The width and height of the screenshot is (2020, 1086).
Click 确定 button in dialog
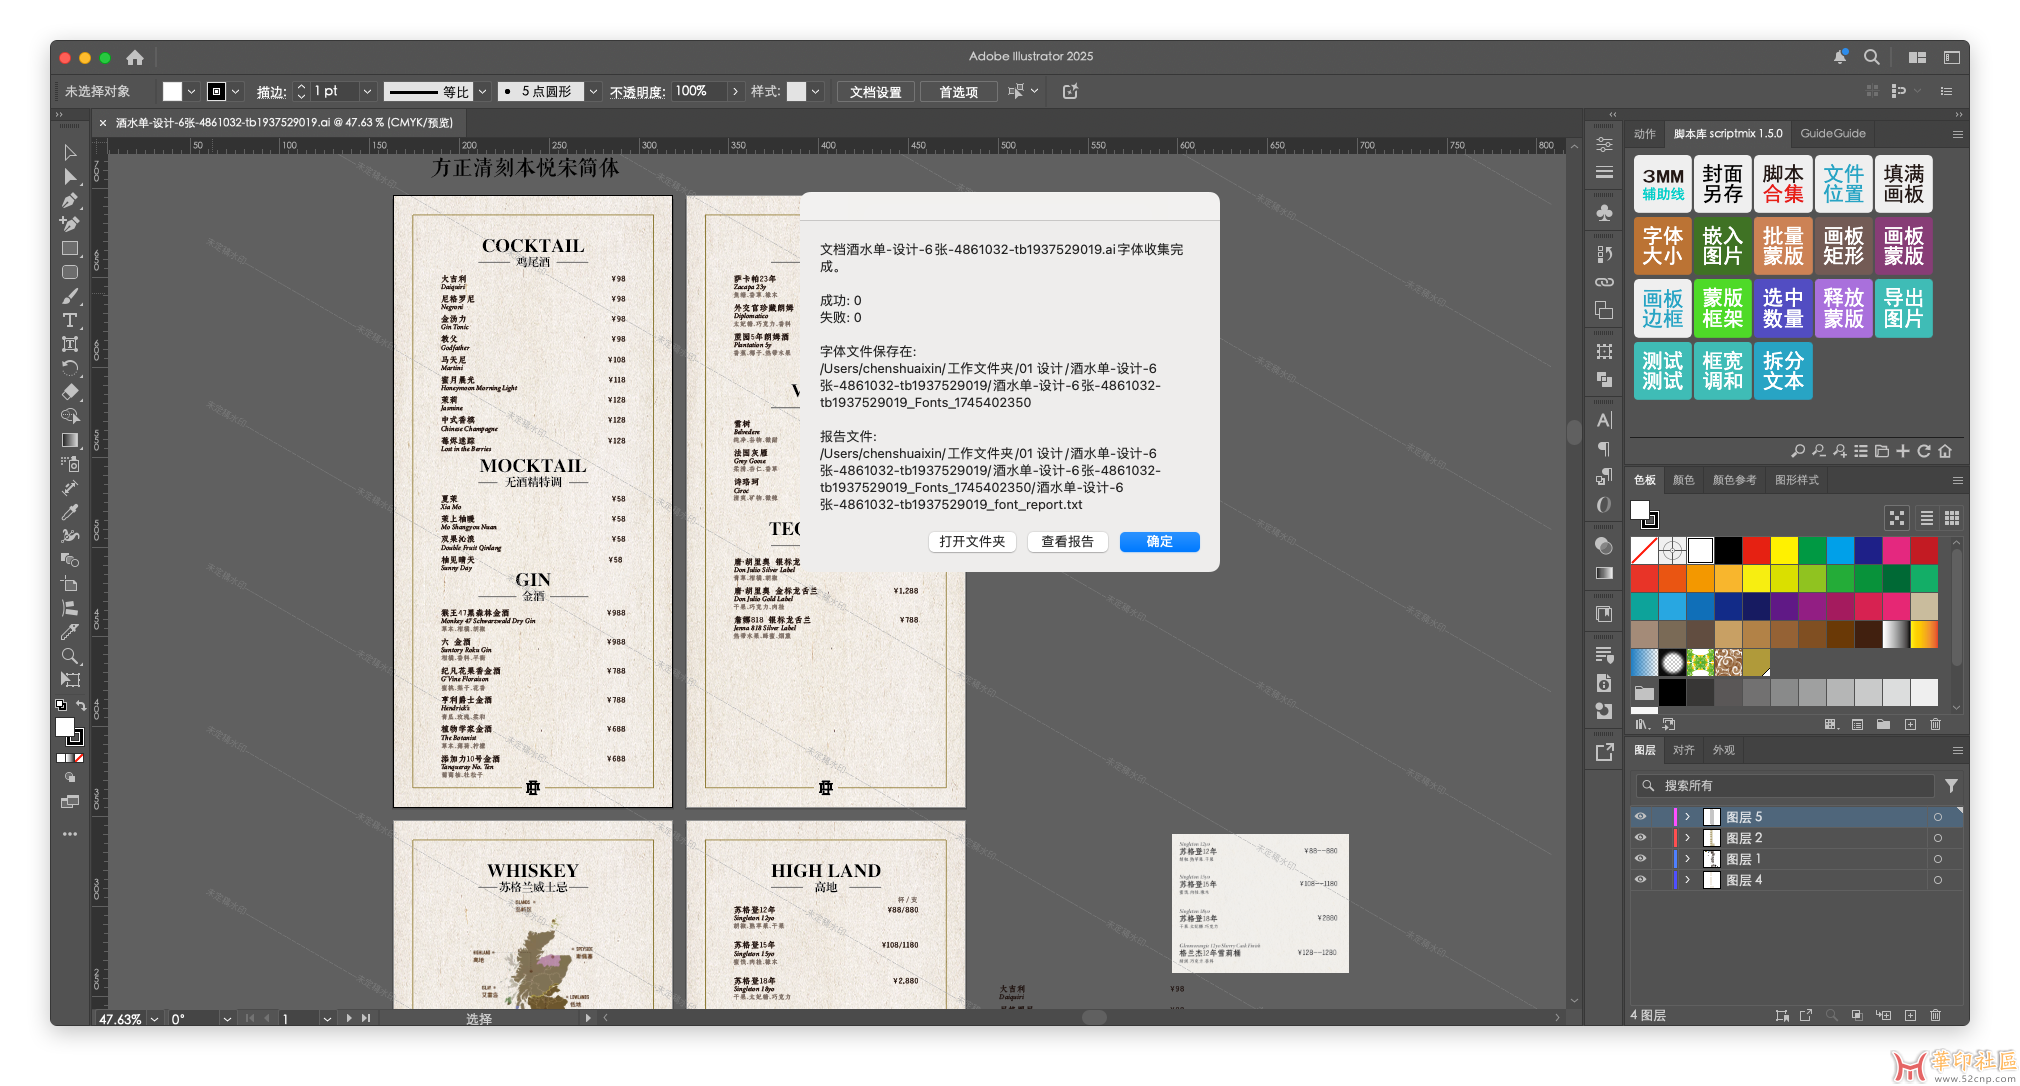click(x=1159, y=541)
